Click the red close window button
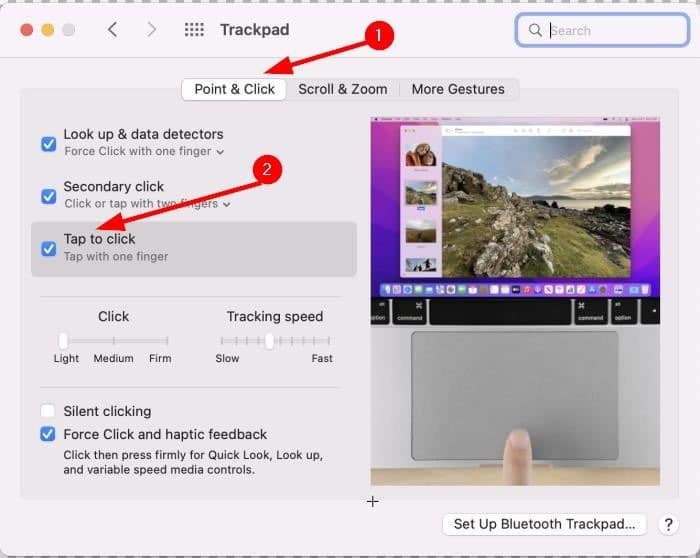 [x=26, y=30]
